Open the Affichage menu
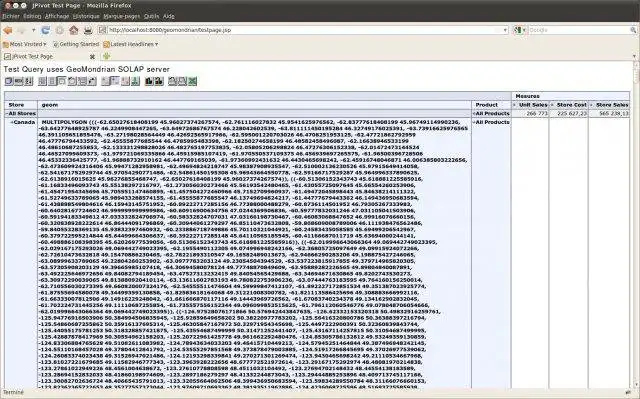This screenshot has height=399, width=640. 57,16
